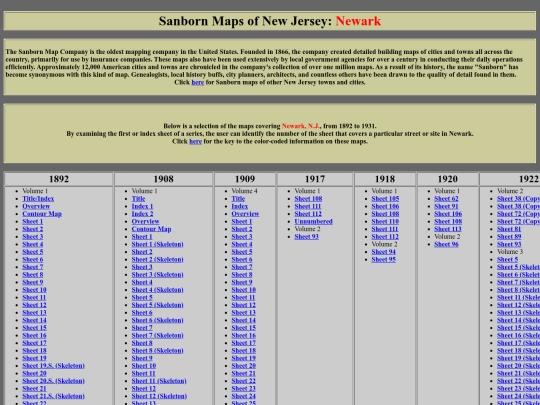Open Sheet 111 in the 1917 column
The width and height of the screenshot is (540, 405).
pyautogui.click(x=308, y=206)
